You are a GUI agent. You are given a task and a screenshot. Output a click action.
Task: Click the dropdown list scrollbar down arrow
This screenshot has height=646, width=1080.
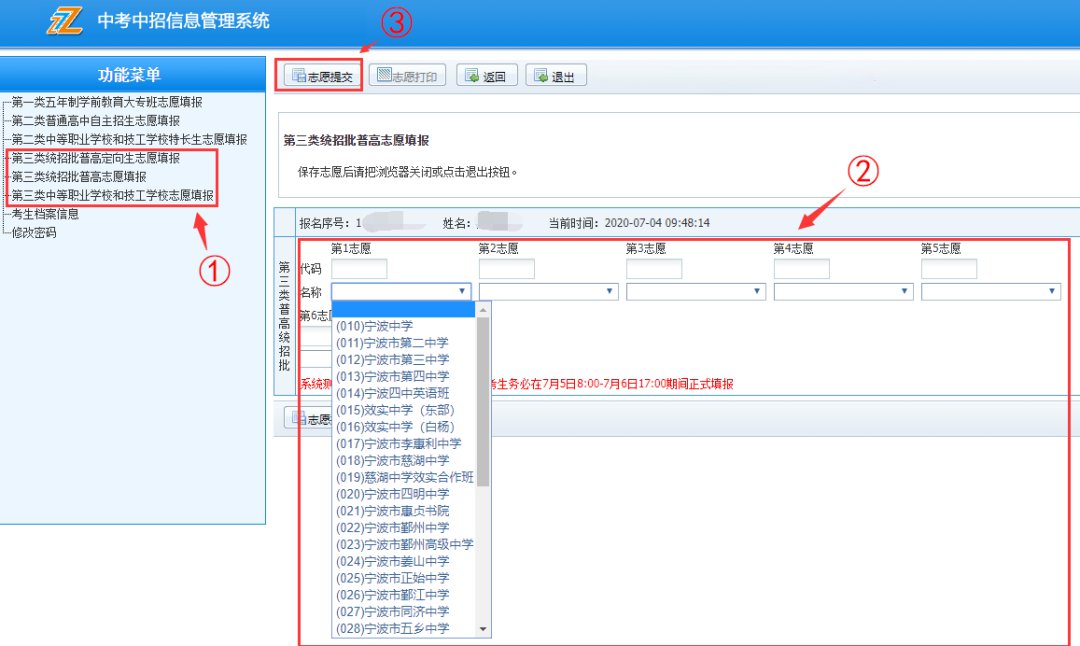click(x=484, y=629)
